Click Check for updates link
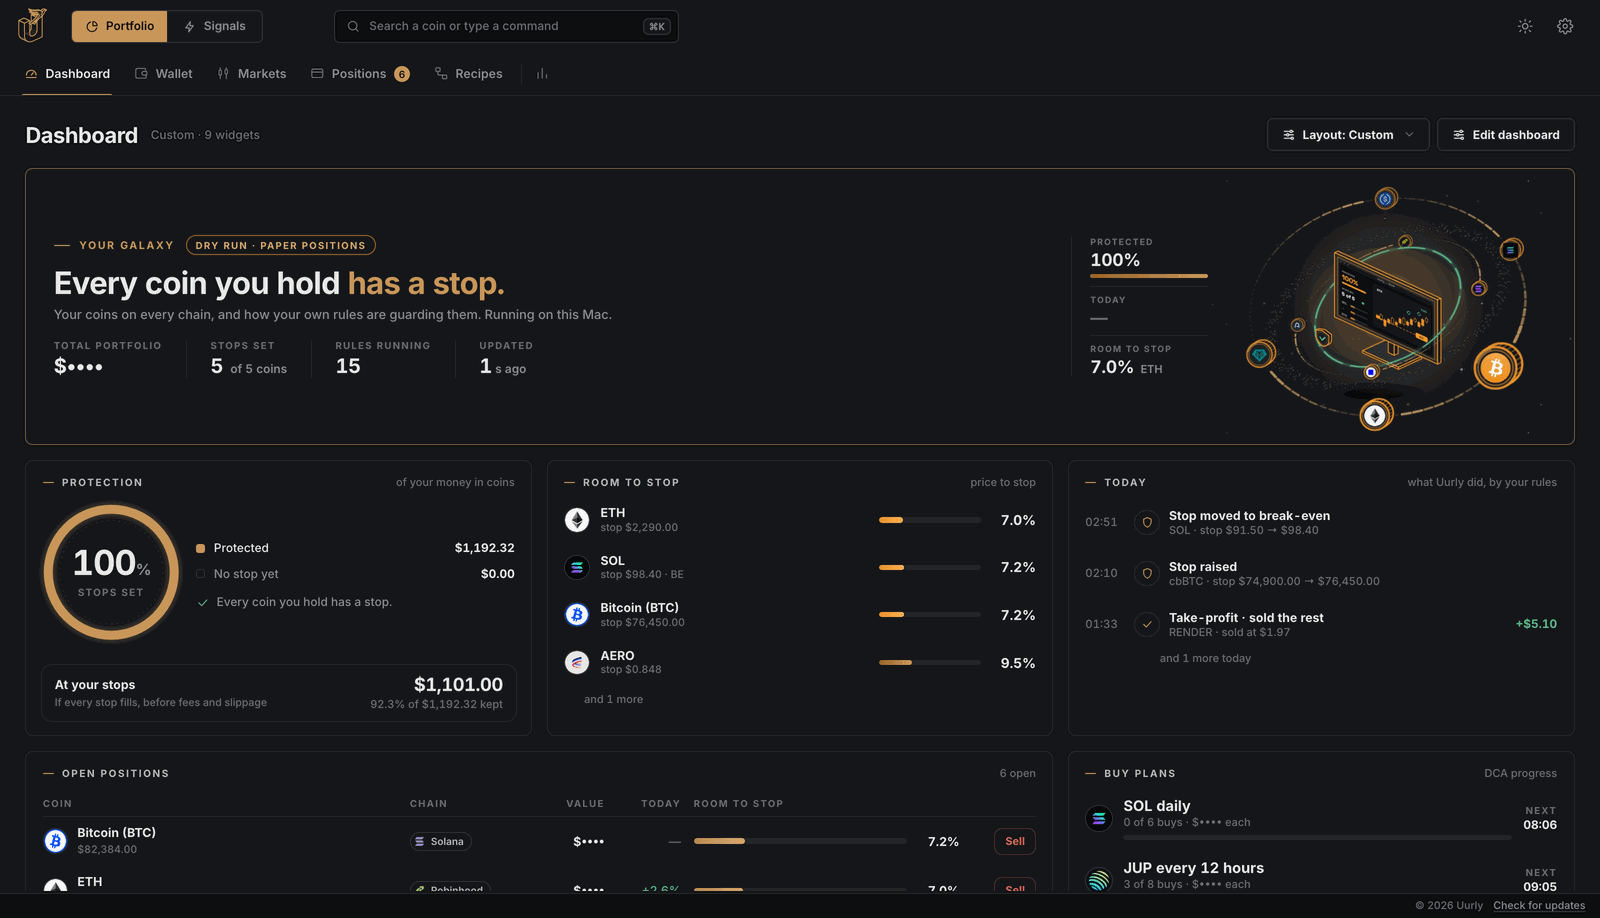Screen dimensions: 1600x918 [x=1539, y=906]
